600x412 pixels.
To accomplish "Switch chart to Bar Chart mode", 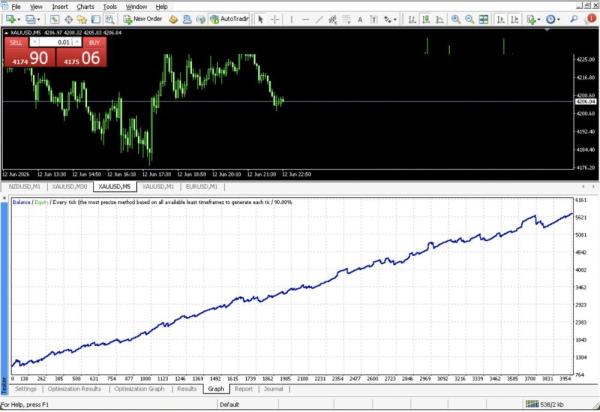I will (x=412, y=19).
